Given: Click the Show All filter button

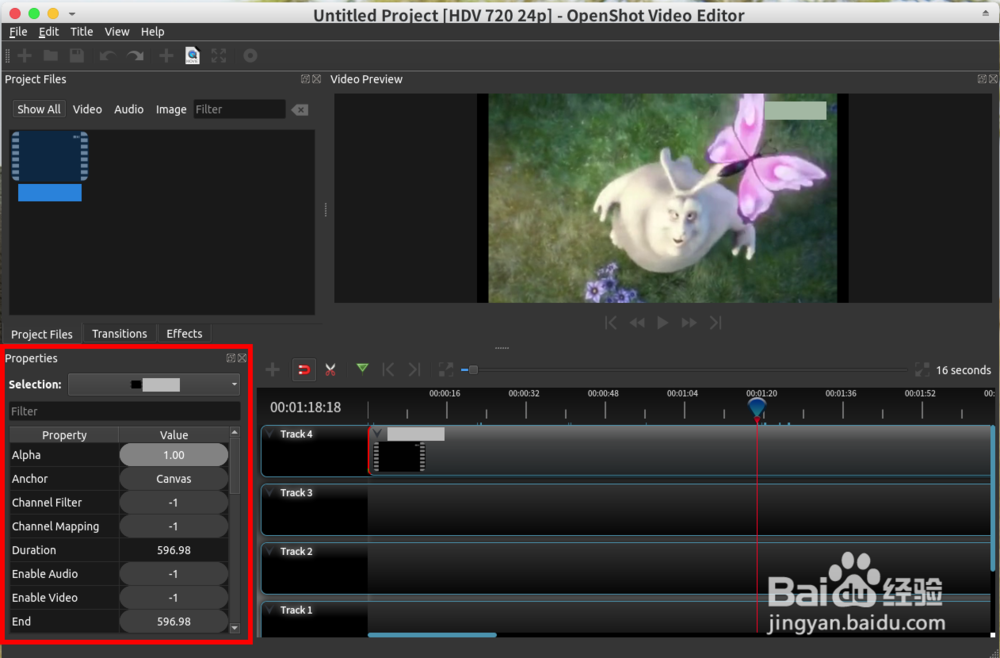Looking at the screenshot, I should (39, 109).
